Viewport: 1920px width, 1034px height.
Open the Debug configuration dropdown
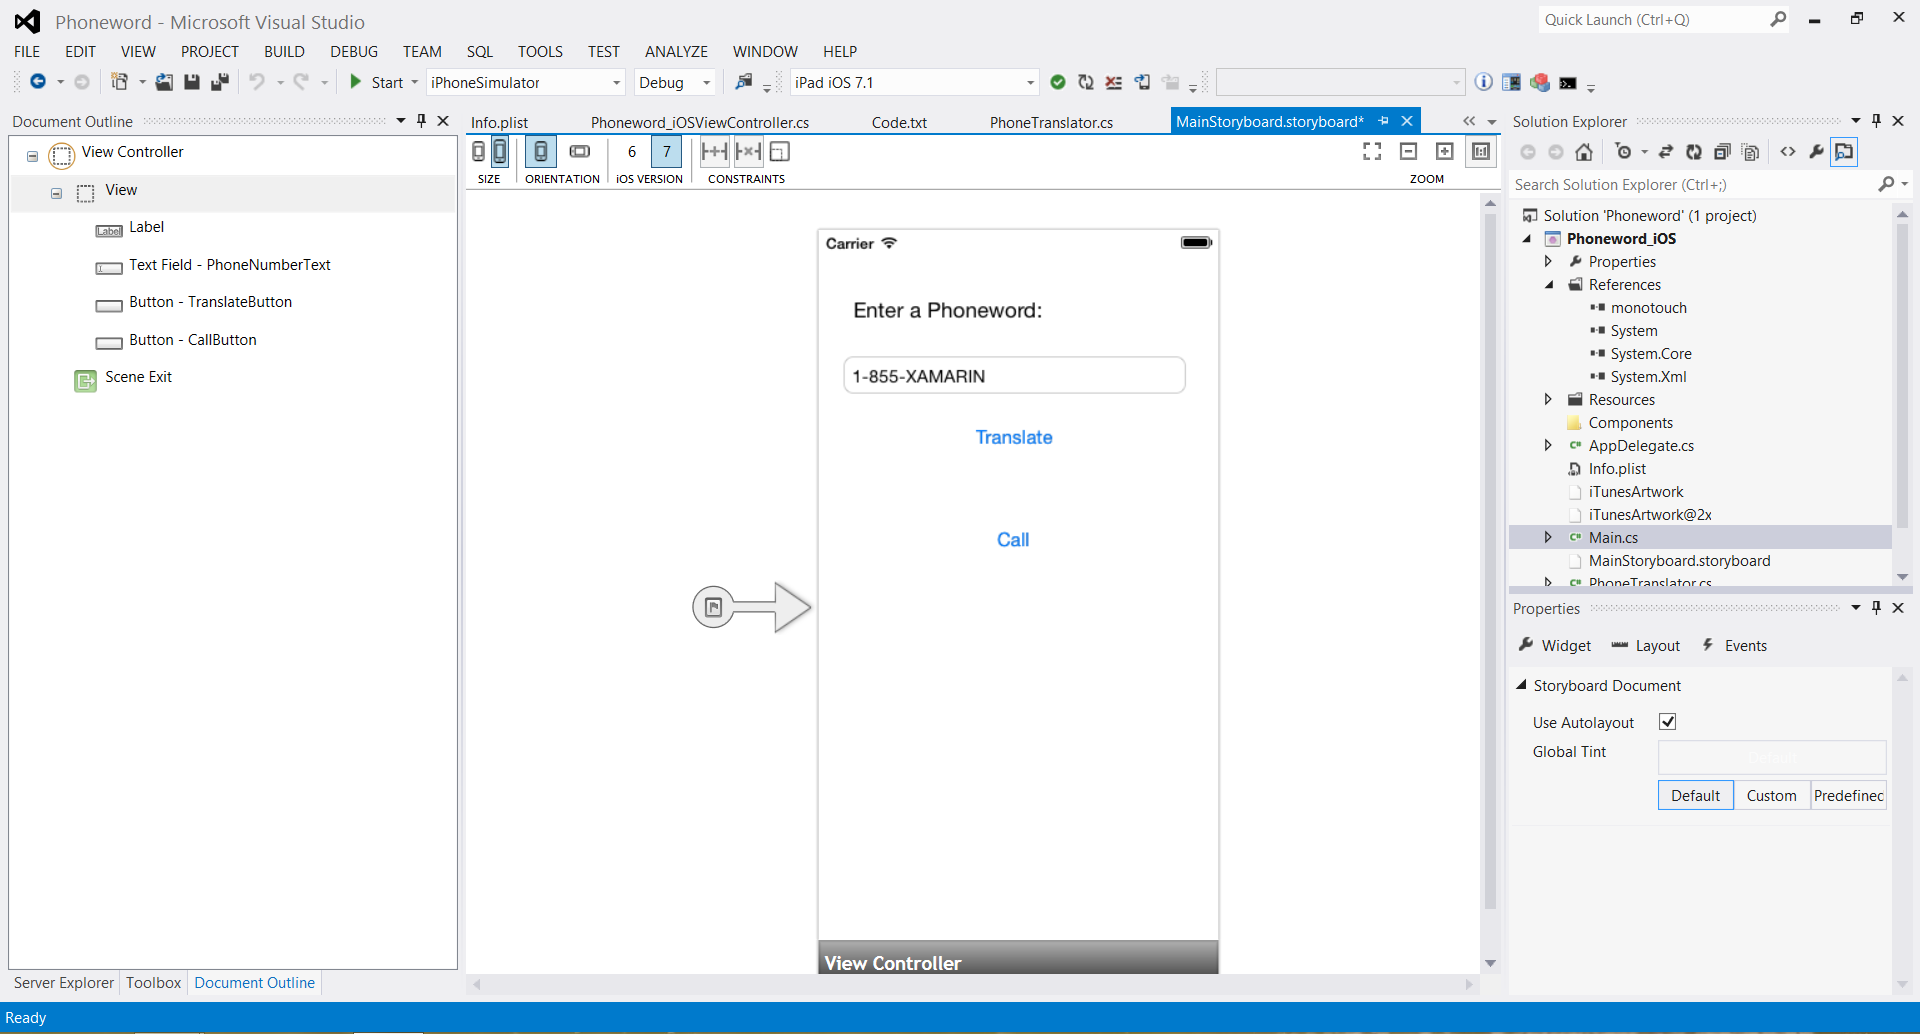click(706, 83)
